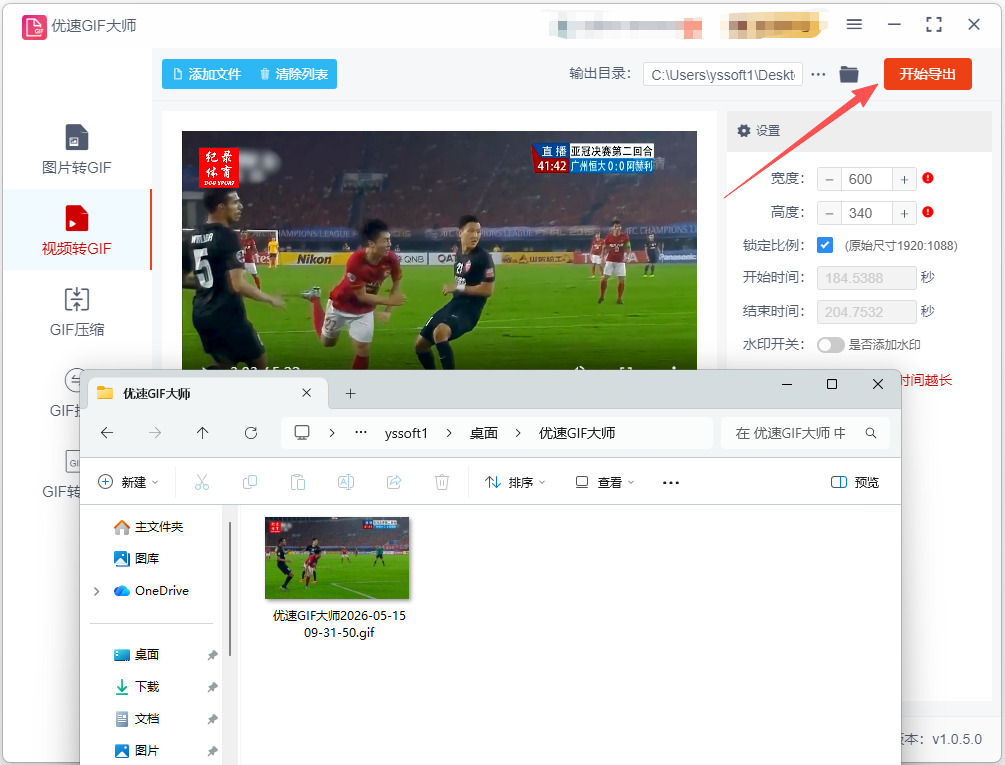The height and width of the screenshot is (765, 1005).
Task: Select 主文件夹 in navigation pane
Action: [x=149, y=527]
